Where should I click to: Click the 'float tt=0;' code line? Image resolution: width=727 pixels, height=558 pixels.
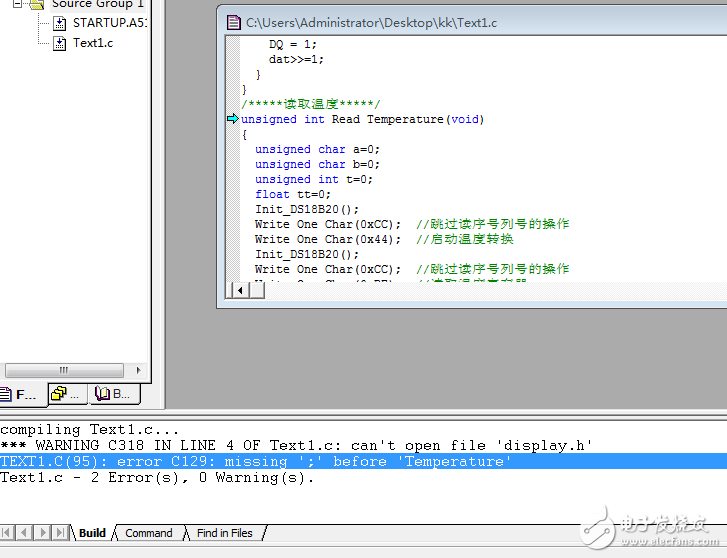[x=293, y=194]
